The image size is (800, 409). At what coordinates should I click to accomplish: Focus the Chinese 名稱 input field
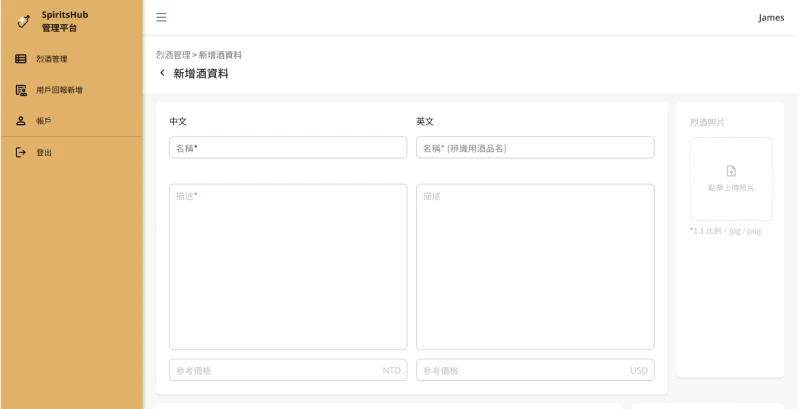click(288, 147)
